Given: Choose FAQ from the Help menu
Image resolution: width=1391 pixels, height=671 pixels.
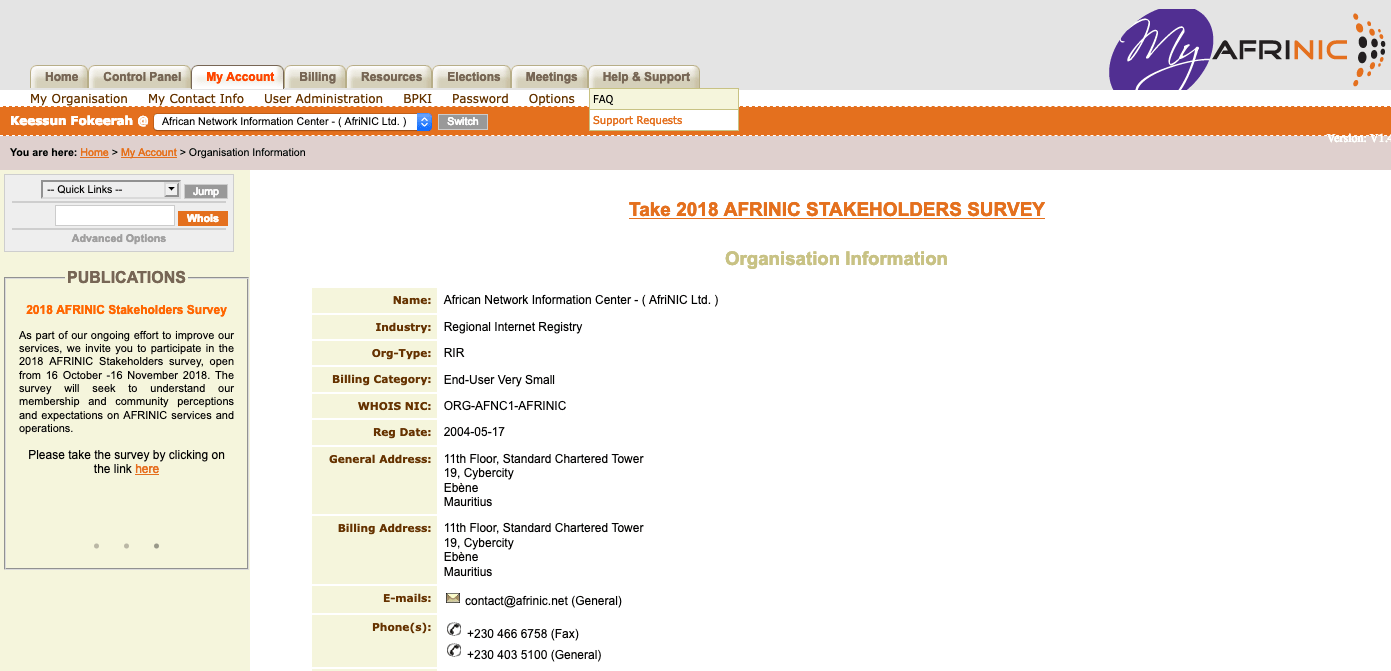Looking at the screenshot, I should 664,99.
